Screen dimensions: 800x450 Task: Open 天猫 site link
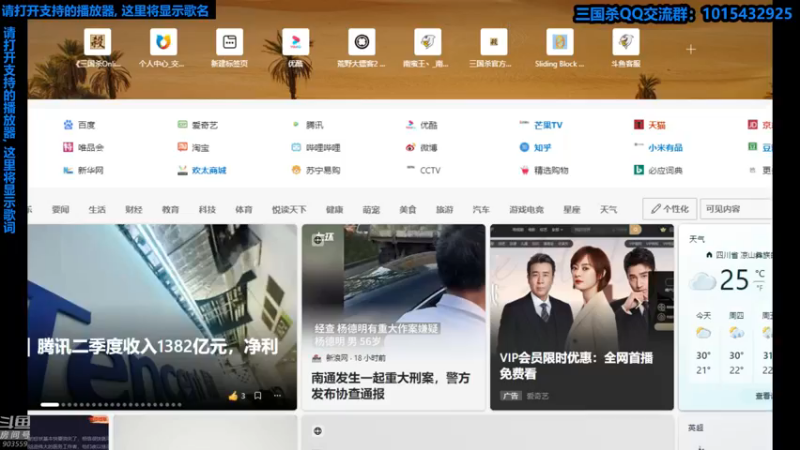coord(649,125)
